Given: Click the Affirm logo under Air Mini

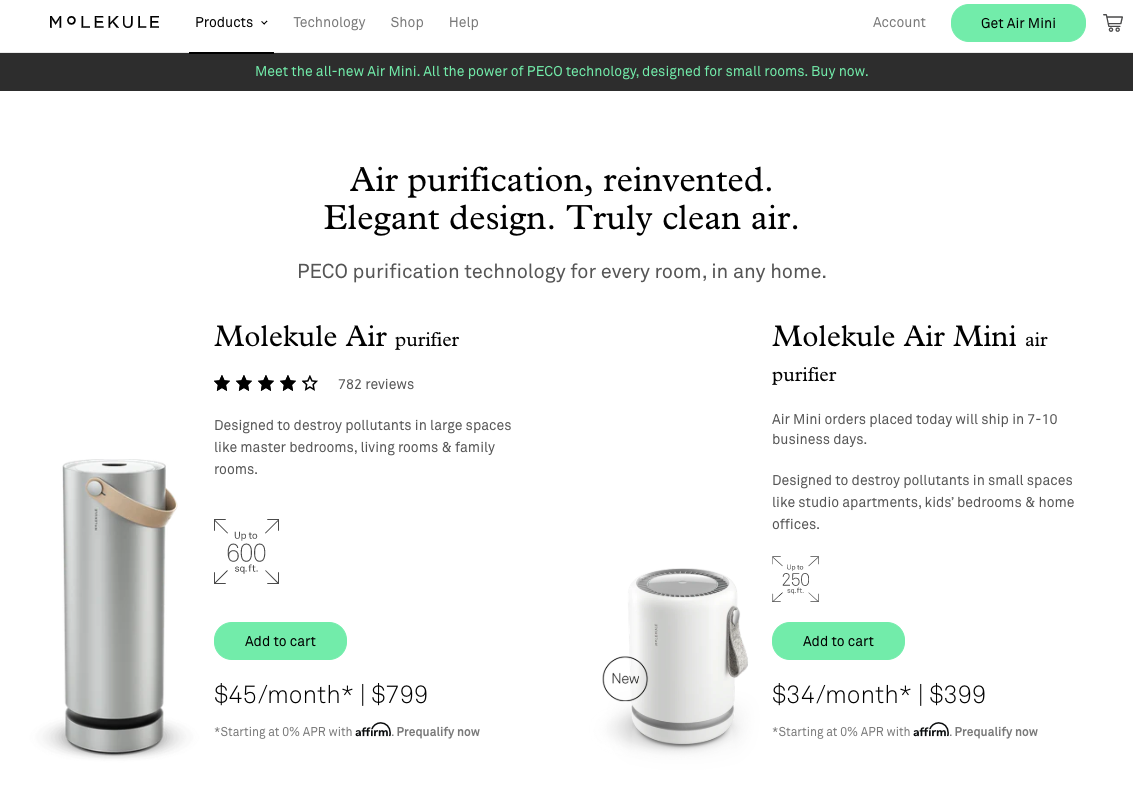Looking at the screenshot, I should (x=931, y=730).
